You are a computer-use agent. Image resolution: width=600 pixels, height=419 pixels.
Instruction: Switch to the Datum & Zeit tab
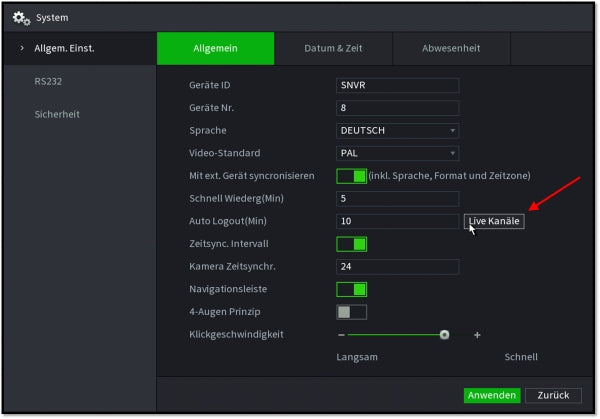tap(333, 49)
